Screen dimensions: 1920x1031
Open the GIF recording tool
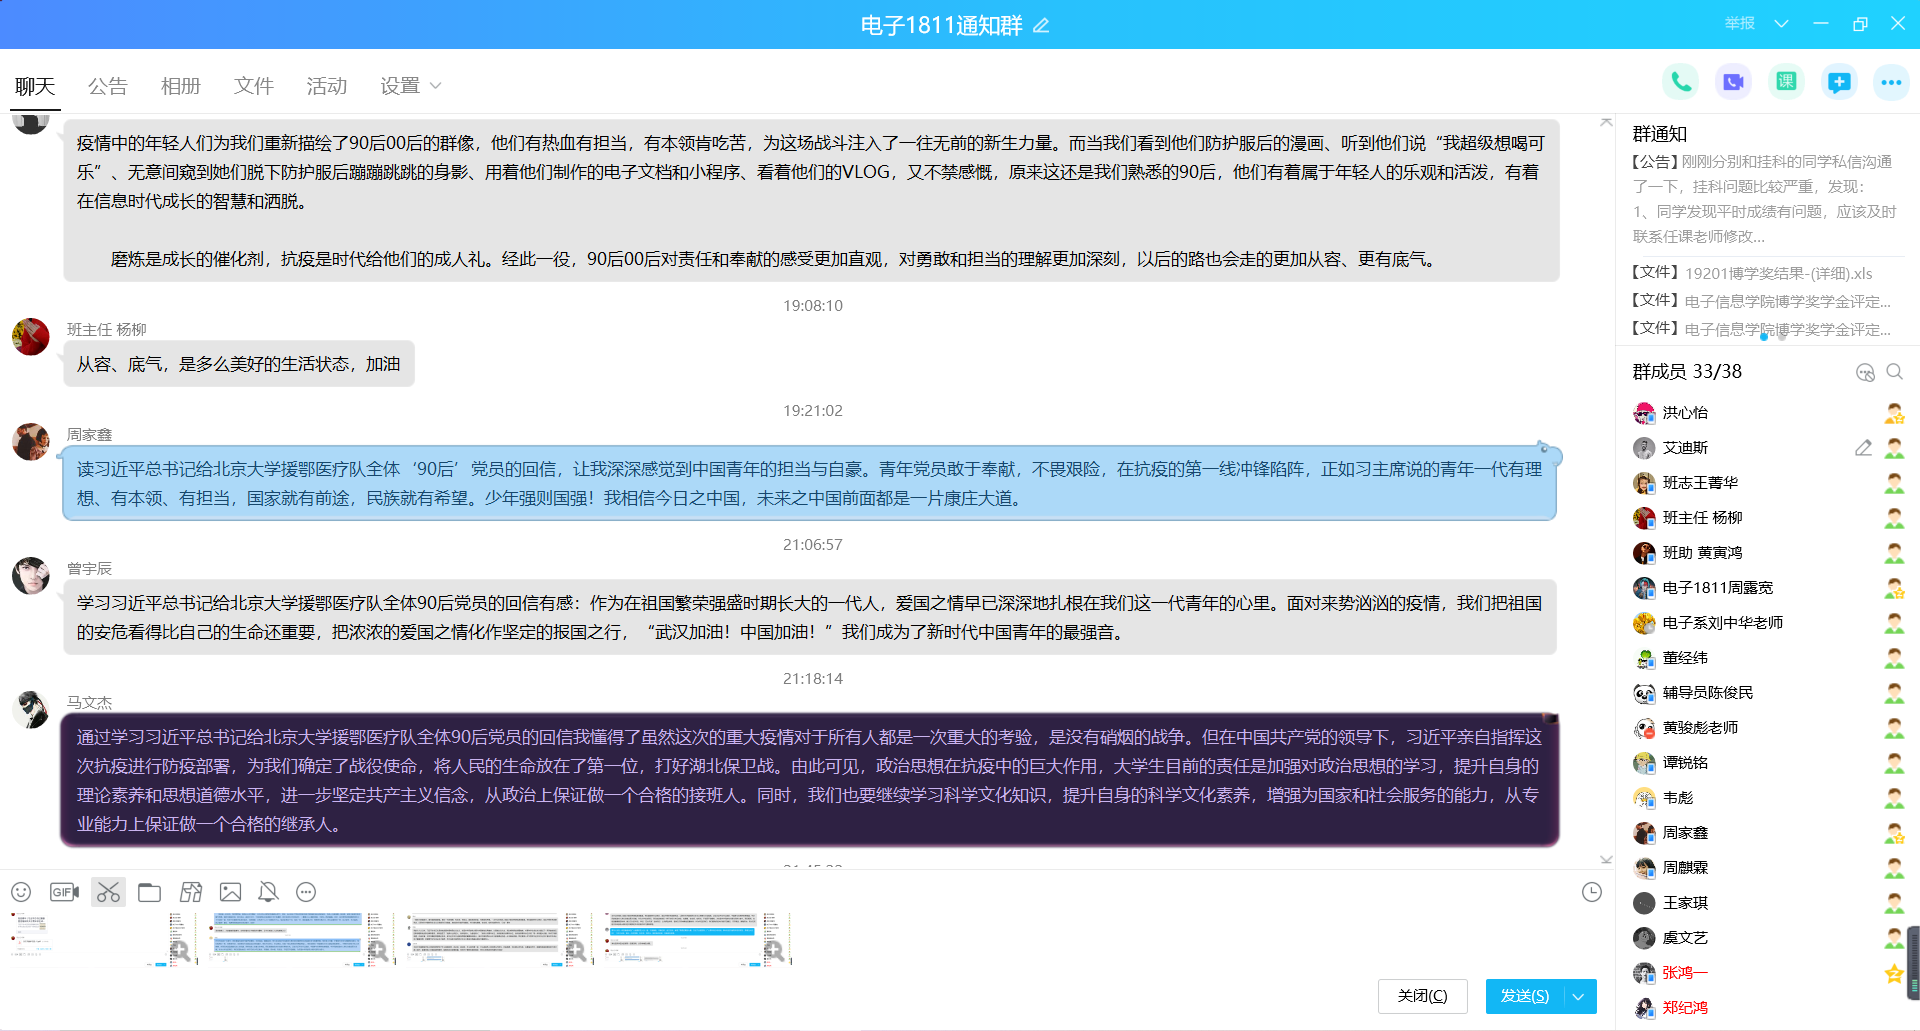[64, 892]
